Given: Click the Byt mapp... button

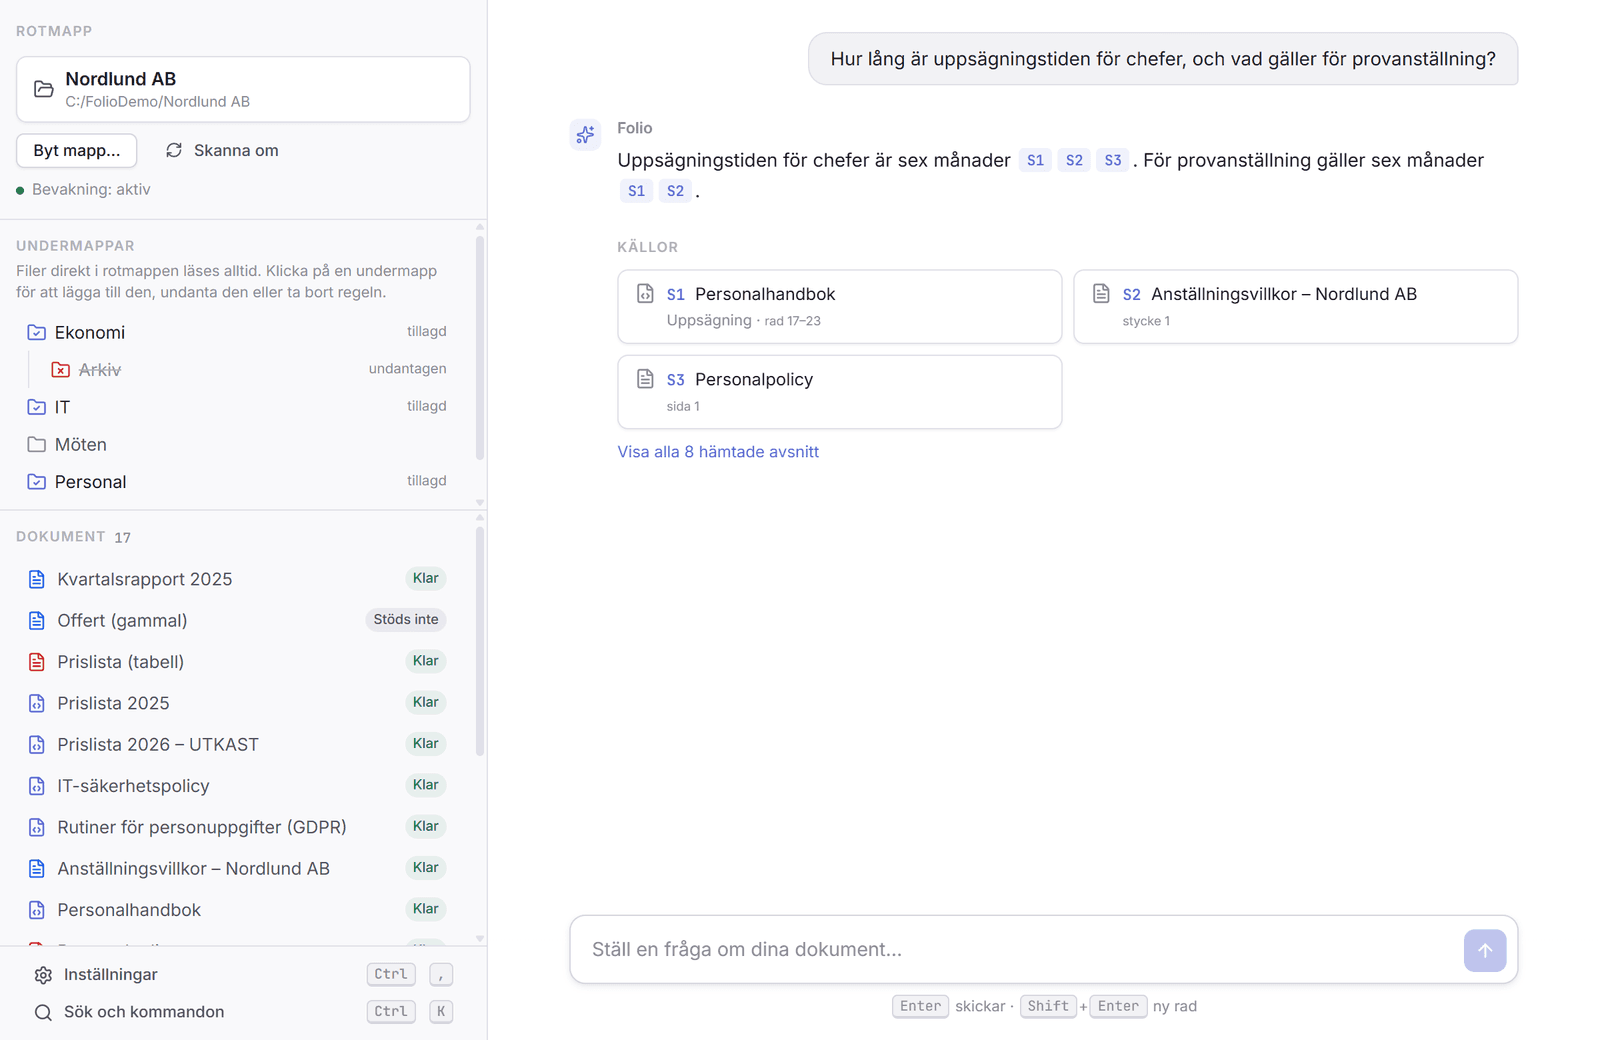Looking at the screenshot, I should pos(77,150).
